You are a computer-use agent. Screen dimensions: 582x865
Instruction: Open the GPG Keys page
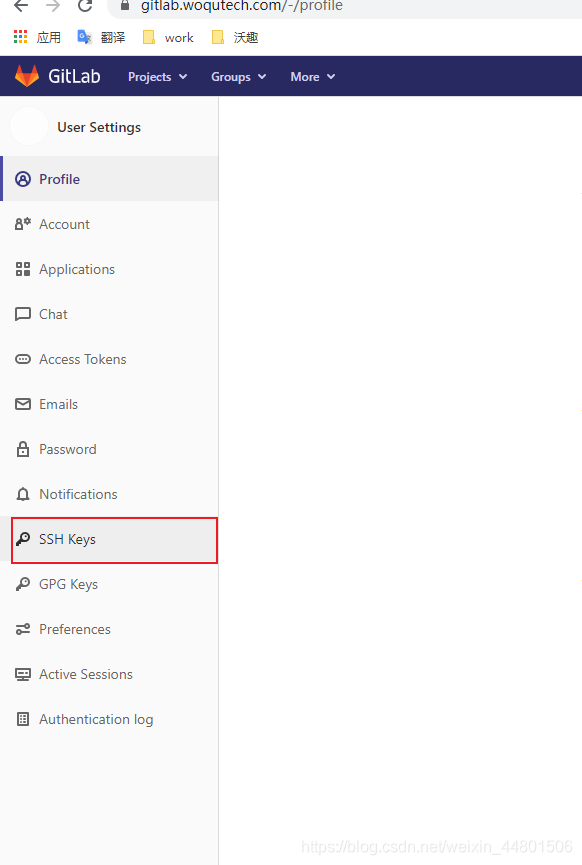click(110, 584)
